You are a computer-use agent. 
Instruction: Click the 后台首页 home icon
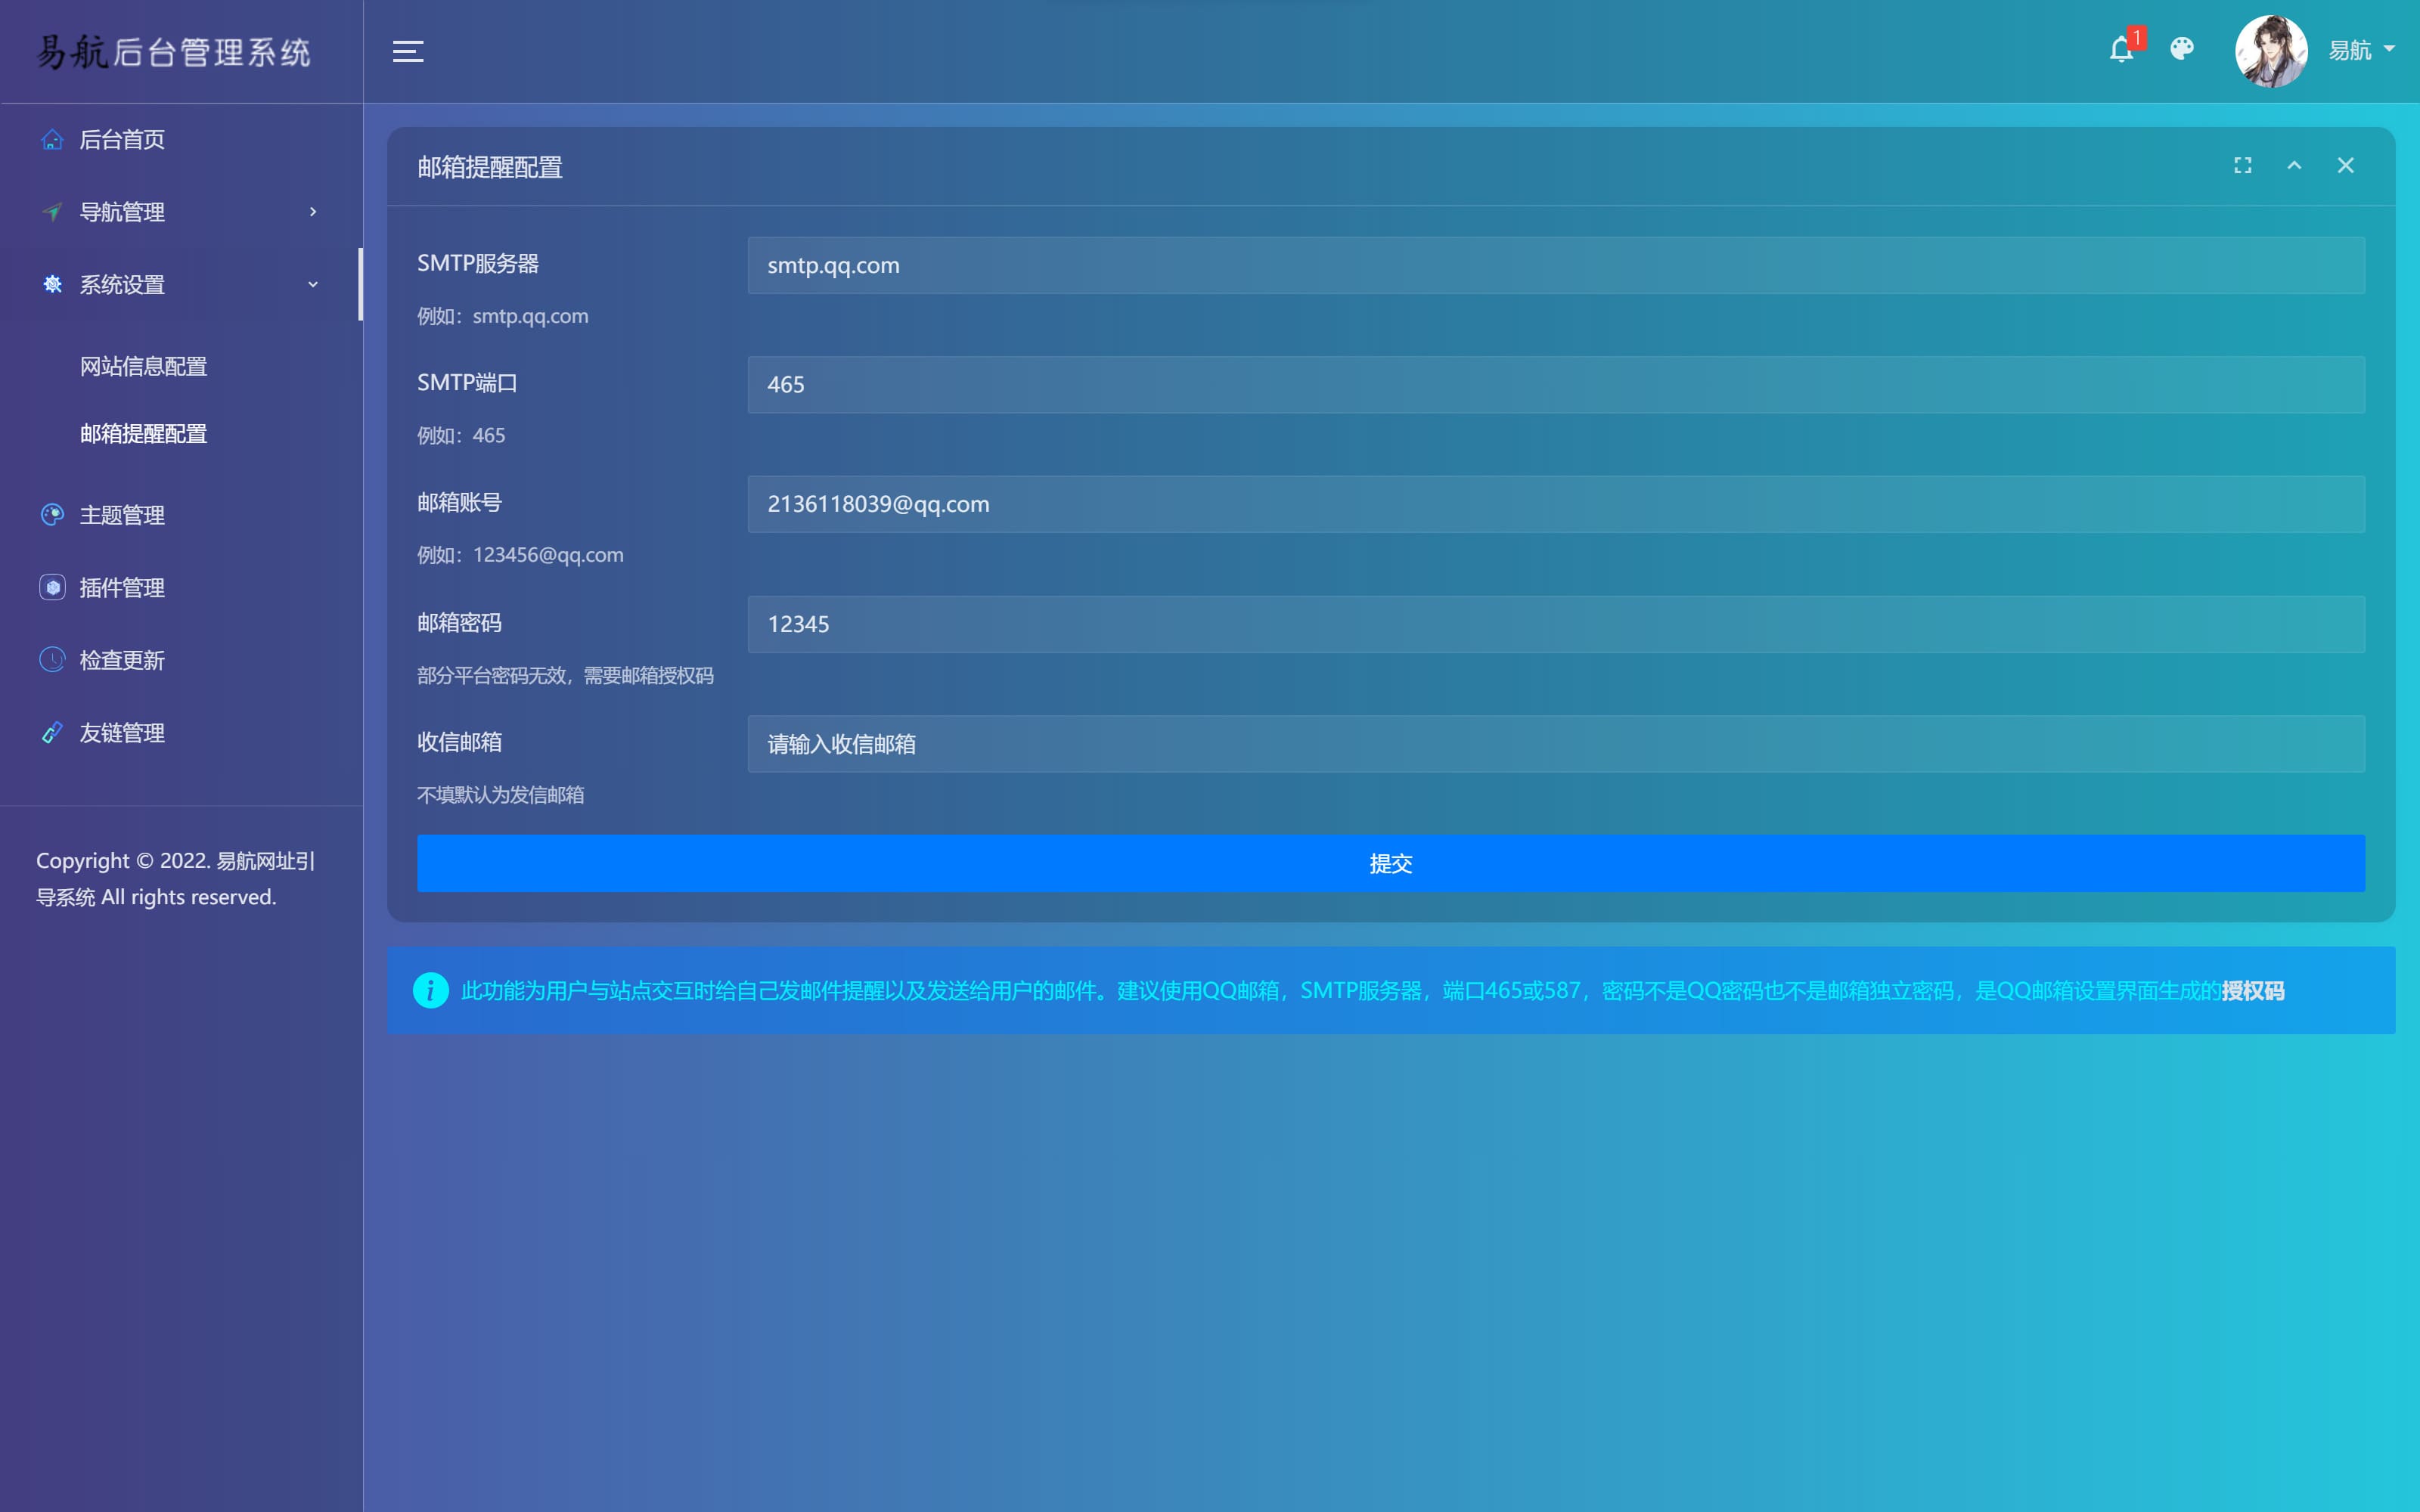pos(52,139)
